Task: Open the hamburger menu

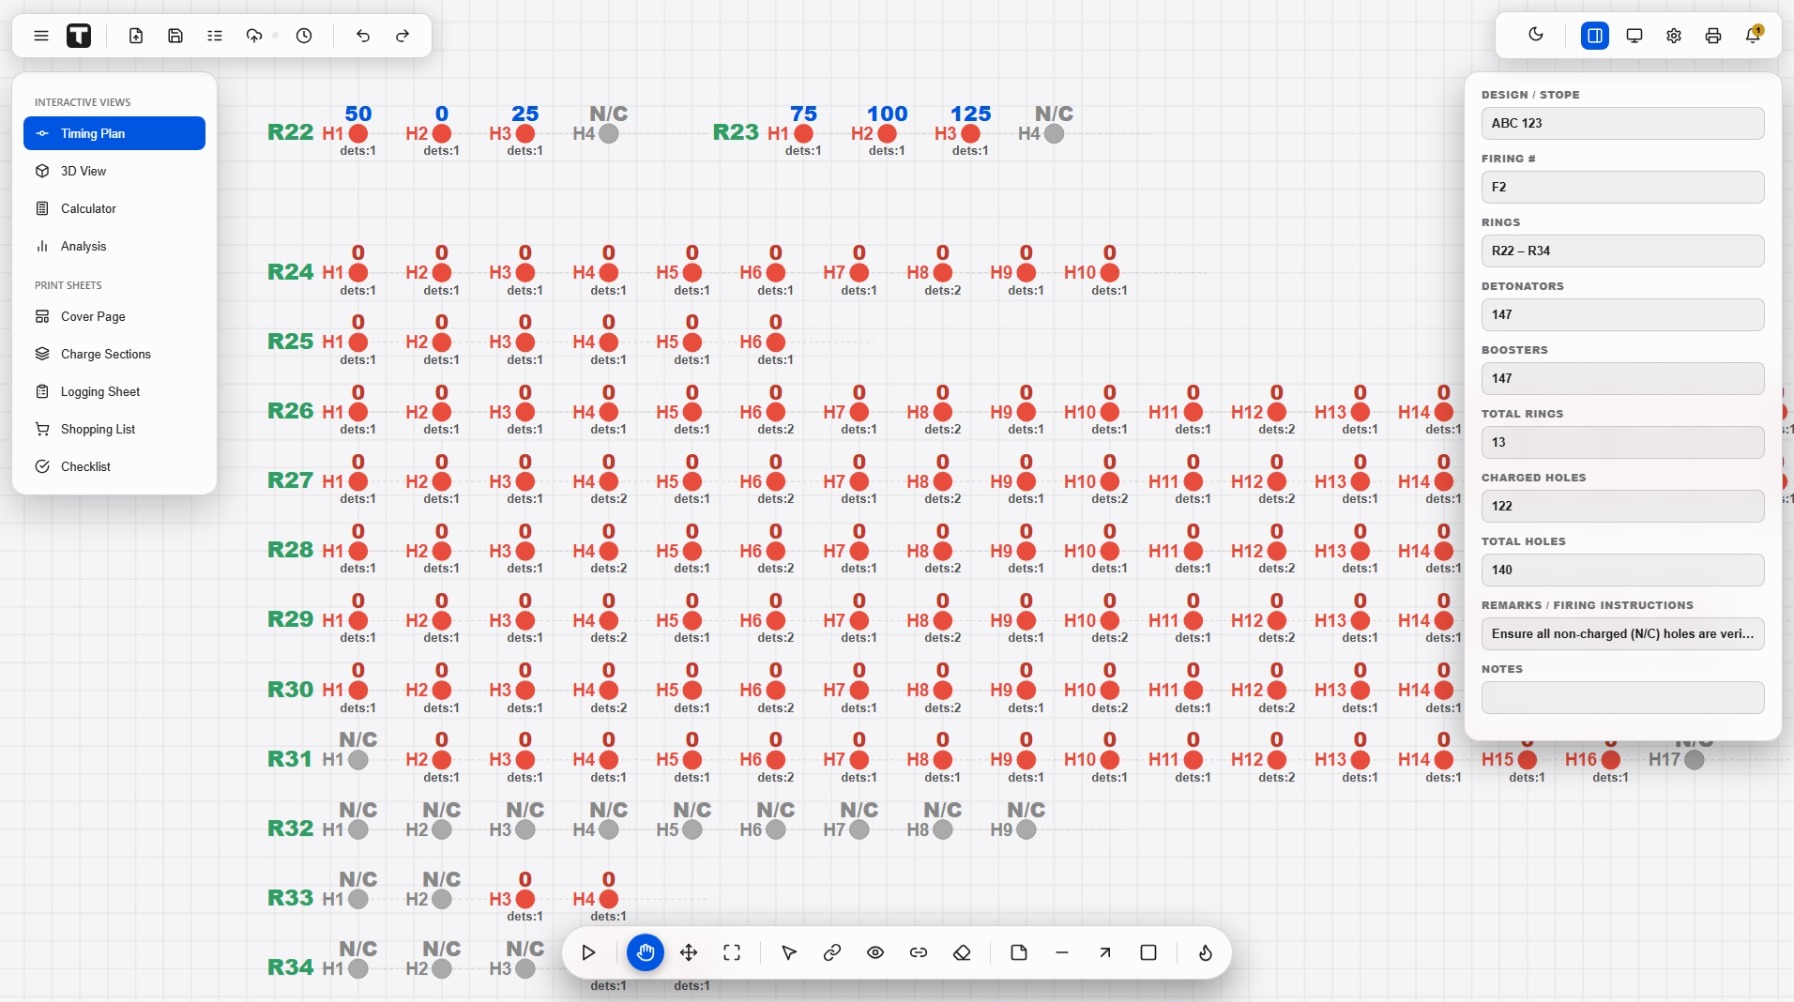Action: pos(41,36)
